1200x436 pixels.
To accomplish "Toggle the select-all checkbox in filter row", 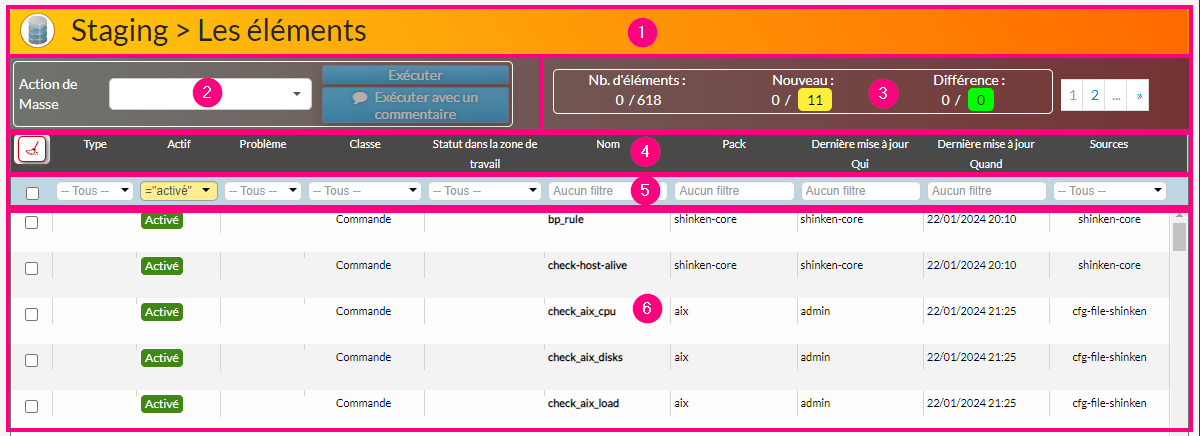I will (31, 192).
